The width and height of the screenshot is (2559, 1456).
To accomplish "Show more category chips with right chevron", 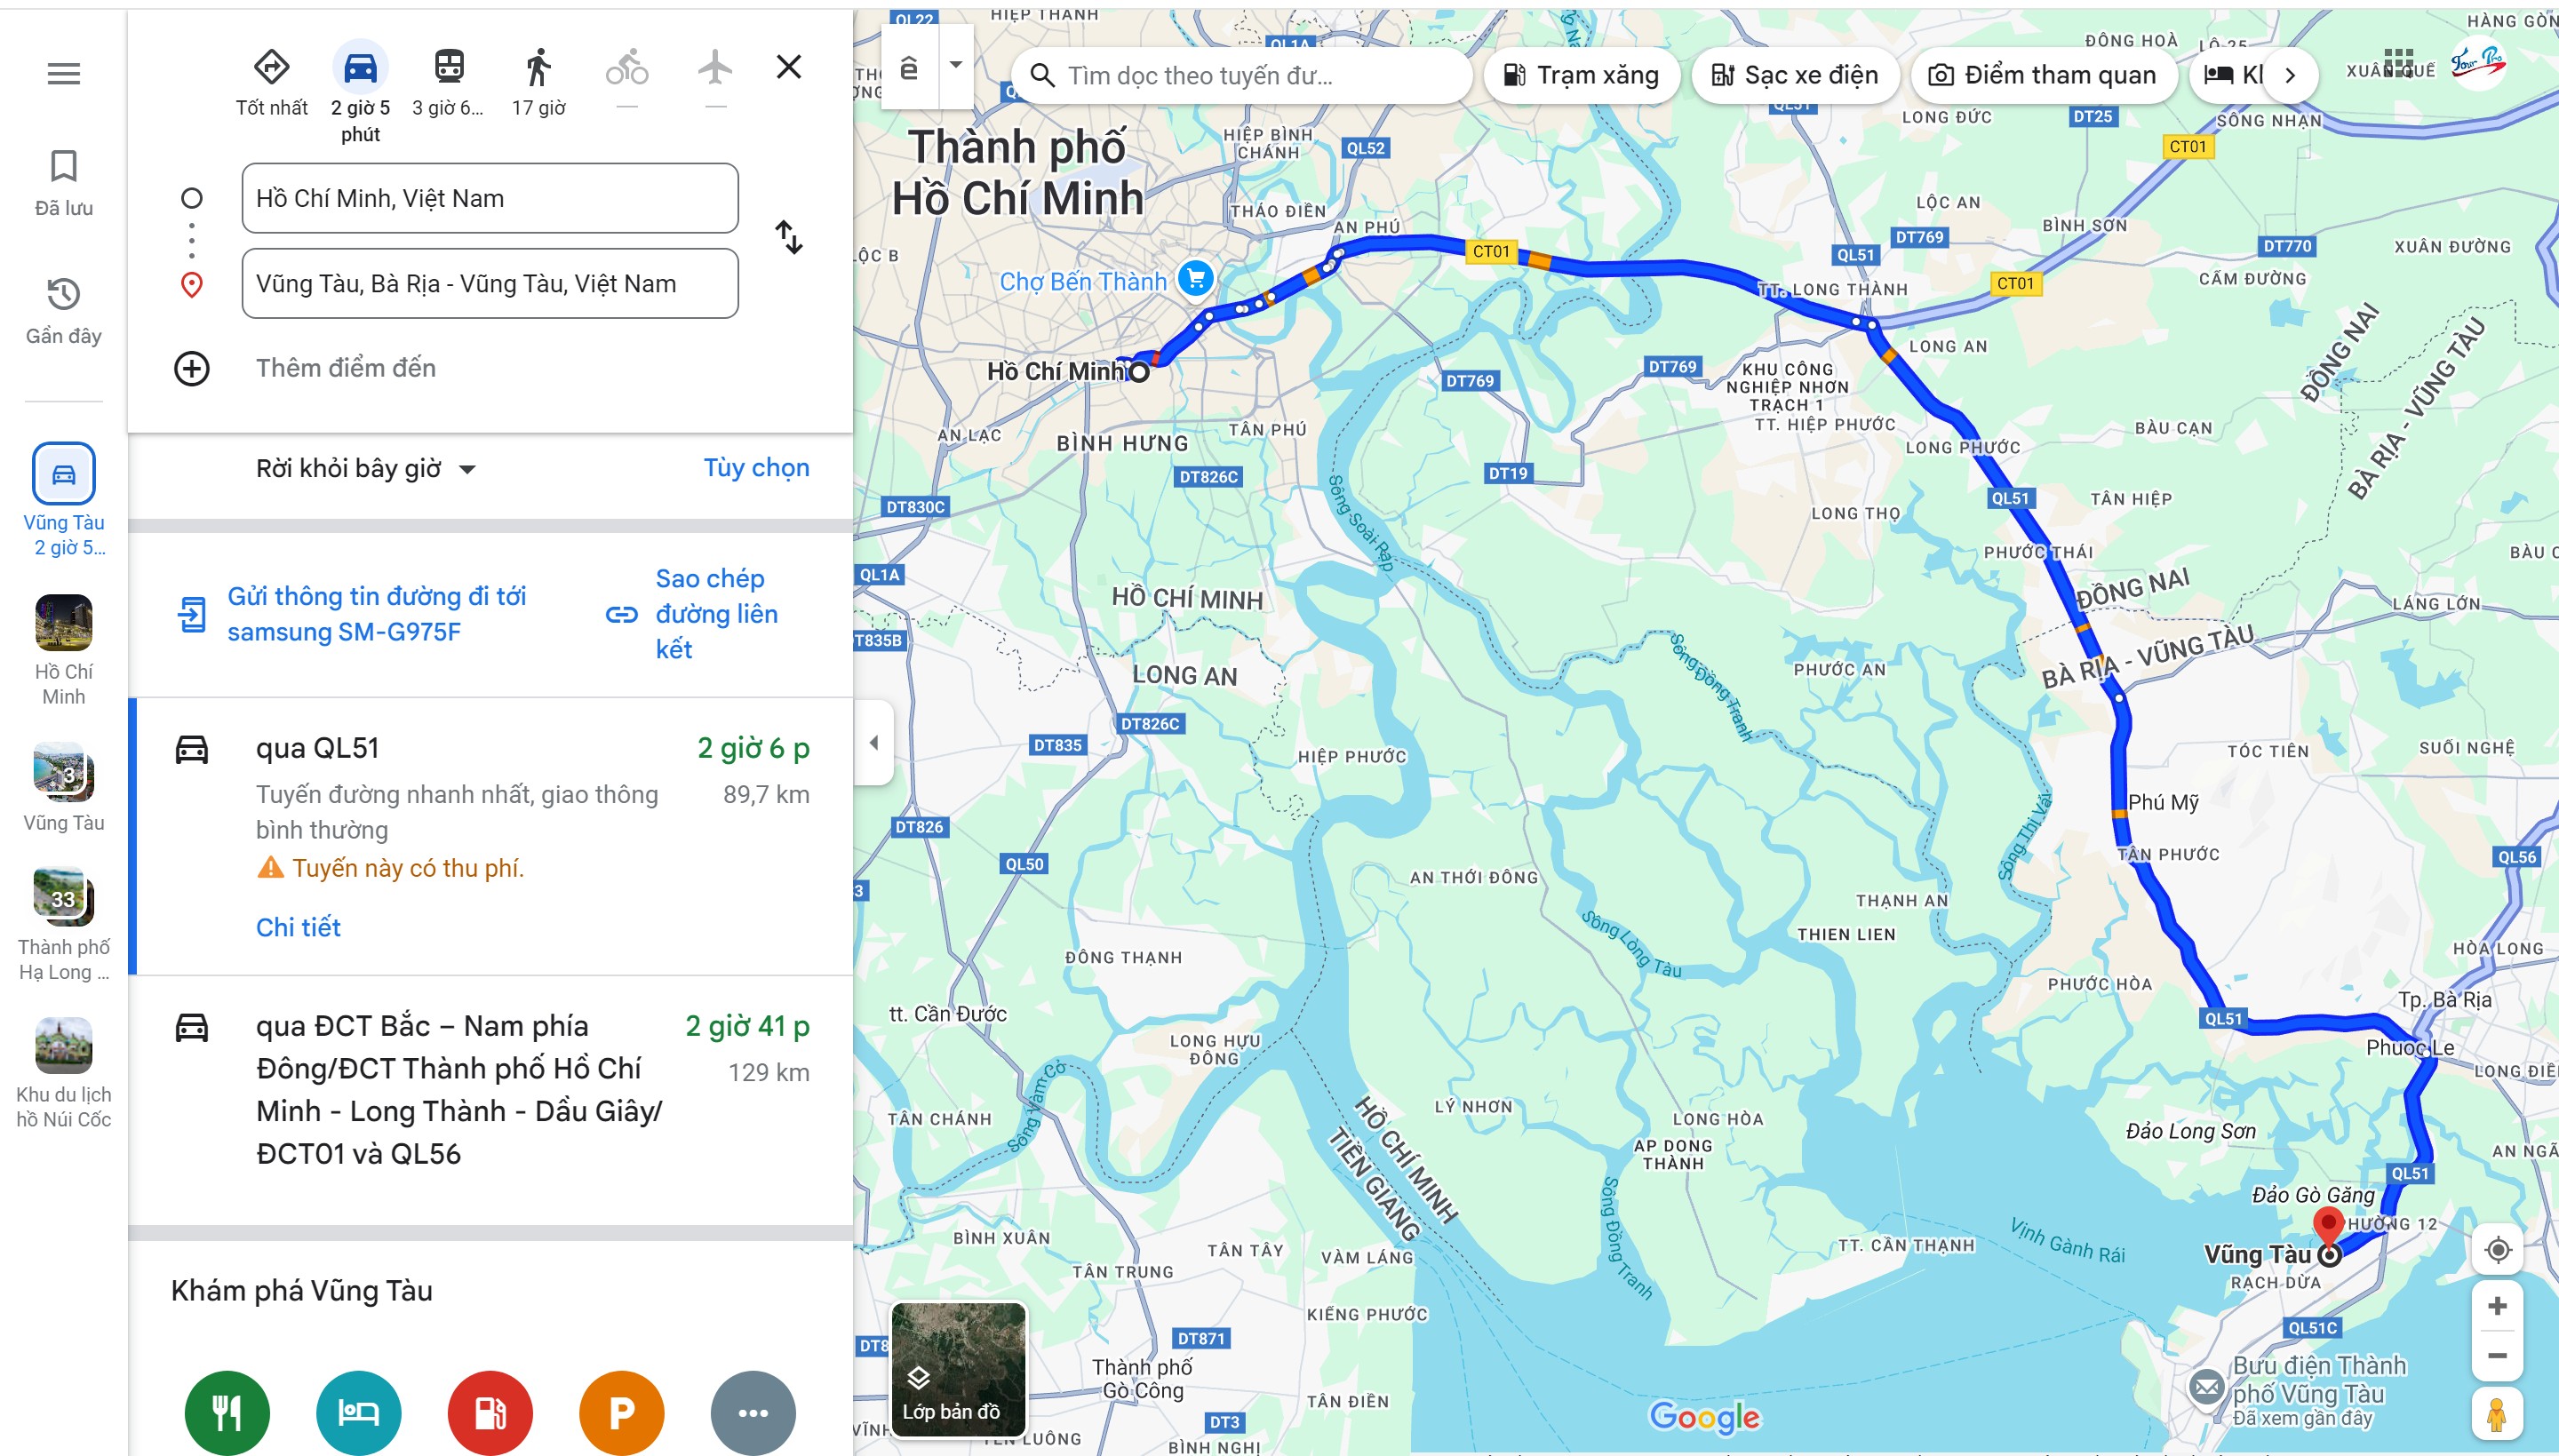I will click(2290, 75).
